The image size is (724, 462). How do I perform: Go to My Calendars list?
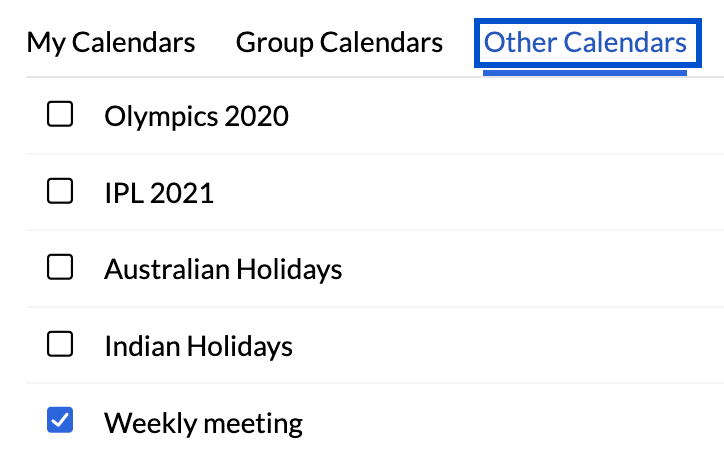click(x=111, y=43)
